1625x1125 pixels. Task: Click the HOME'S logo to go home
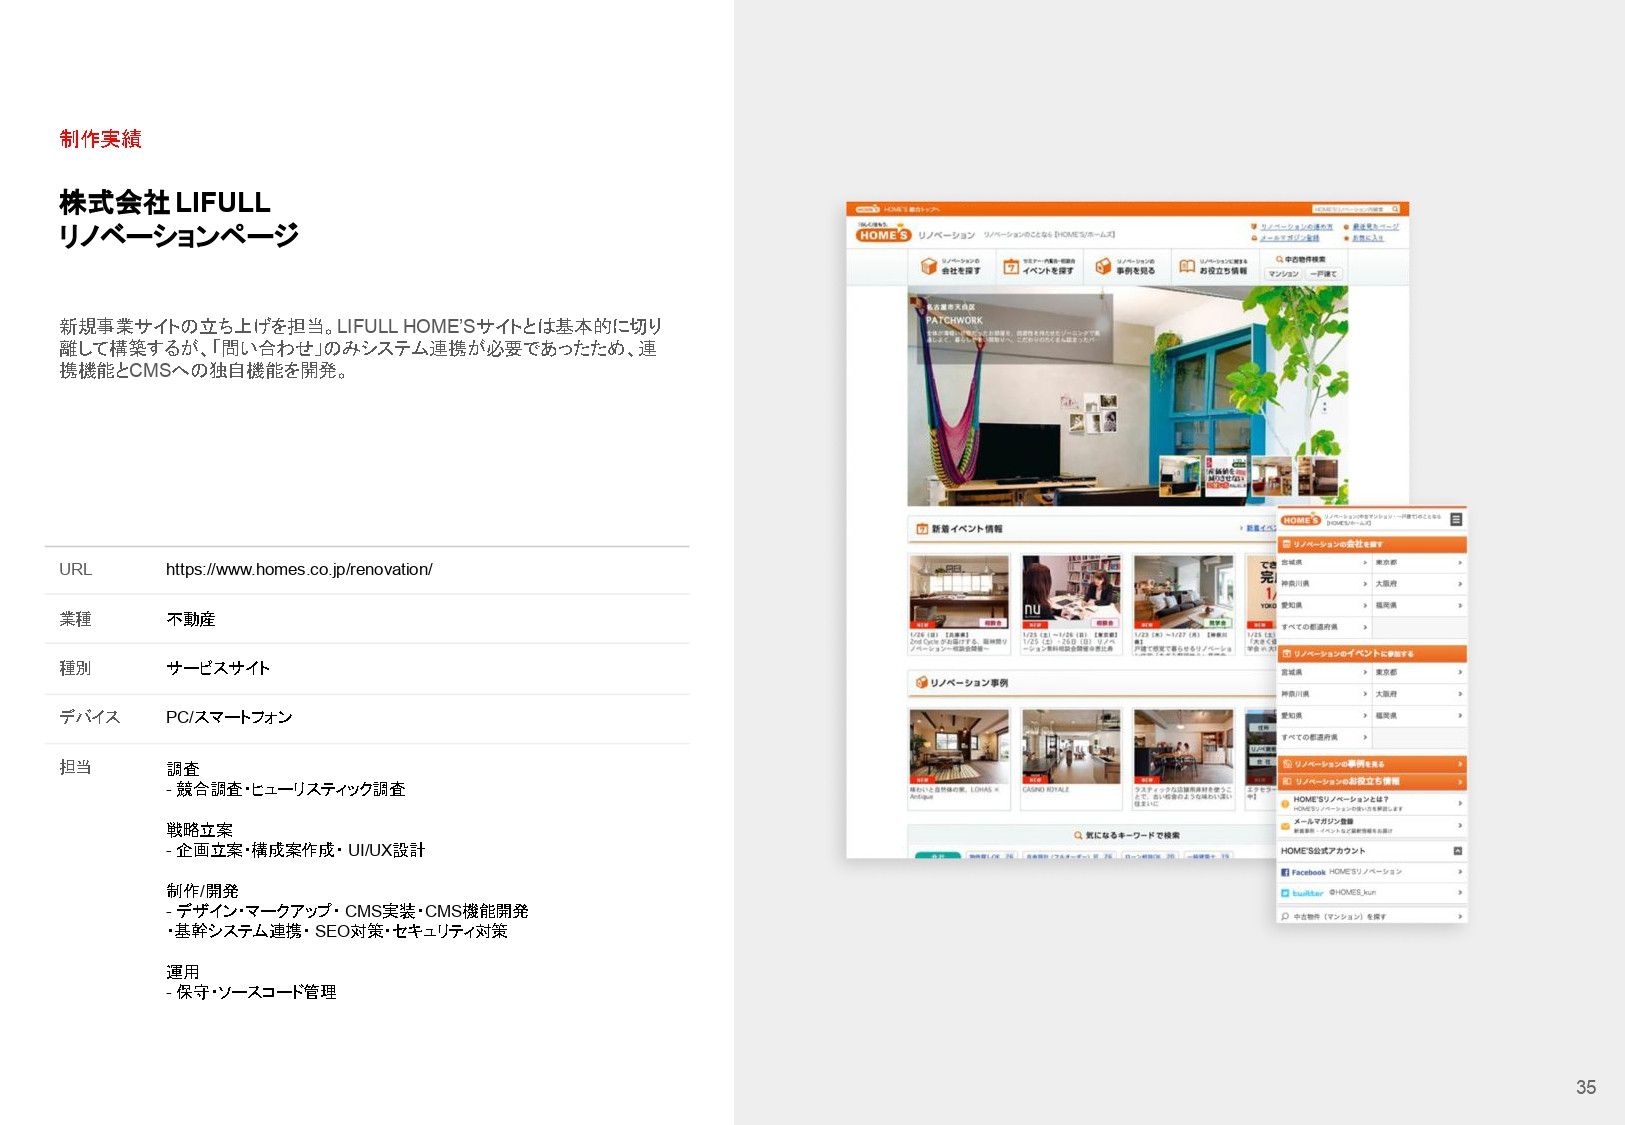[885, 234]
